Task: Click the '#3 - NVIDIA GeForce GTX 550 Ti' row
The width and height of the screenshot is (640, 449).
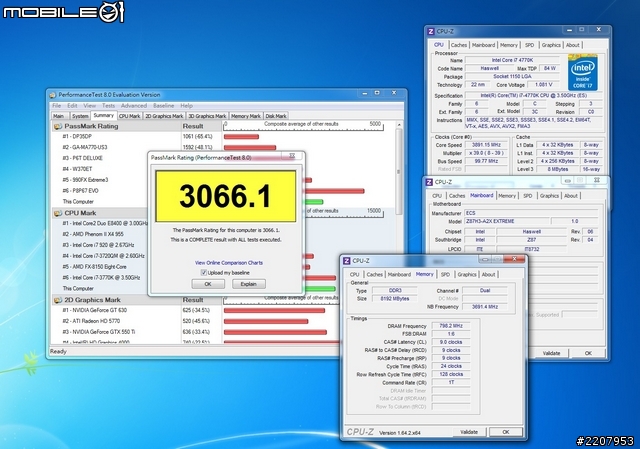Action: pyautogui.click(x=98, y=332)
